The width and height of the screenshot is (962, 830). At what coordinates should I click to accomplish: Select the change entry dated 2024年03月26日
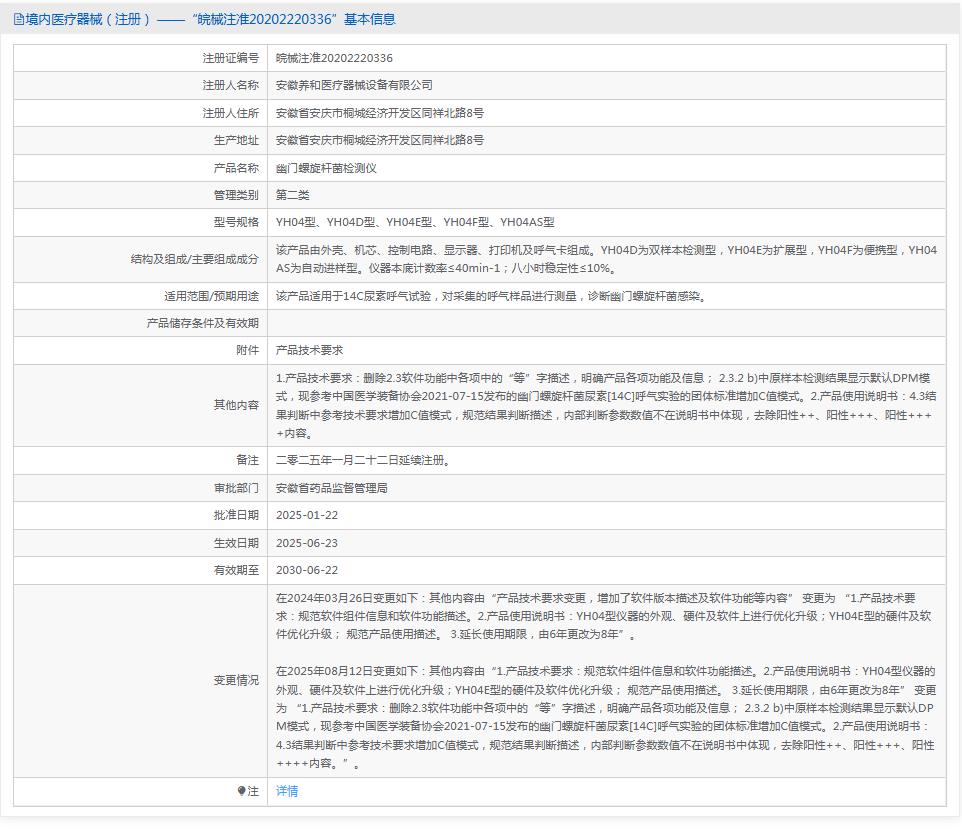tap(604, 616)
